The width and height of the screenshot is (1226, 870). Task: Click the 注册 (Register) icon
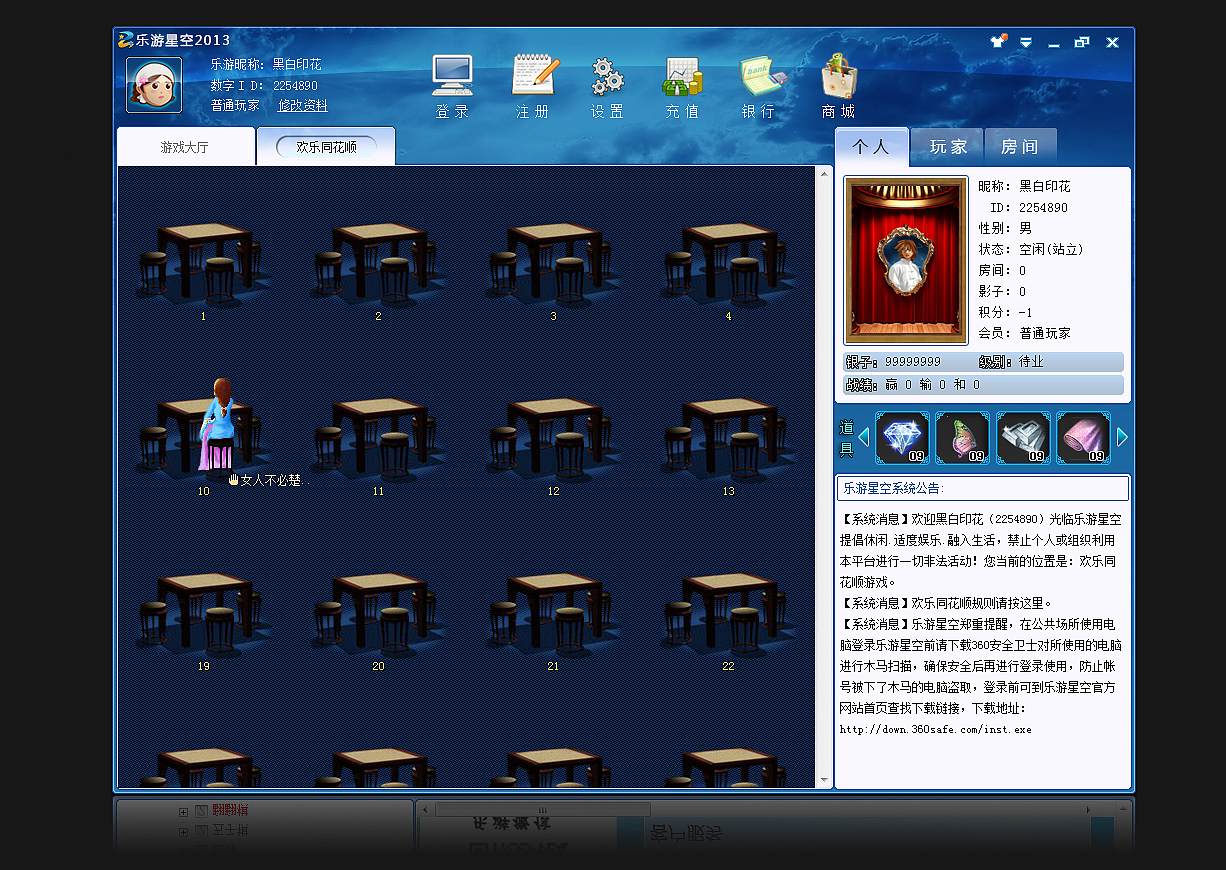pyautogui.click(x=531, y=87)
